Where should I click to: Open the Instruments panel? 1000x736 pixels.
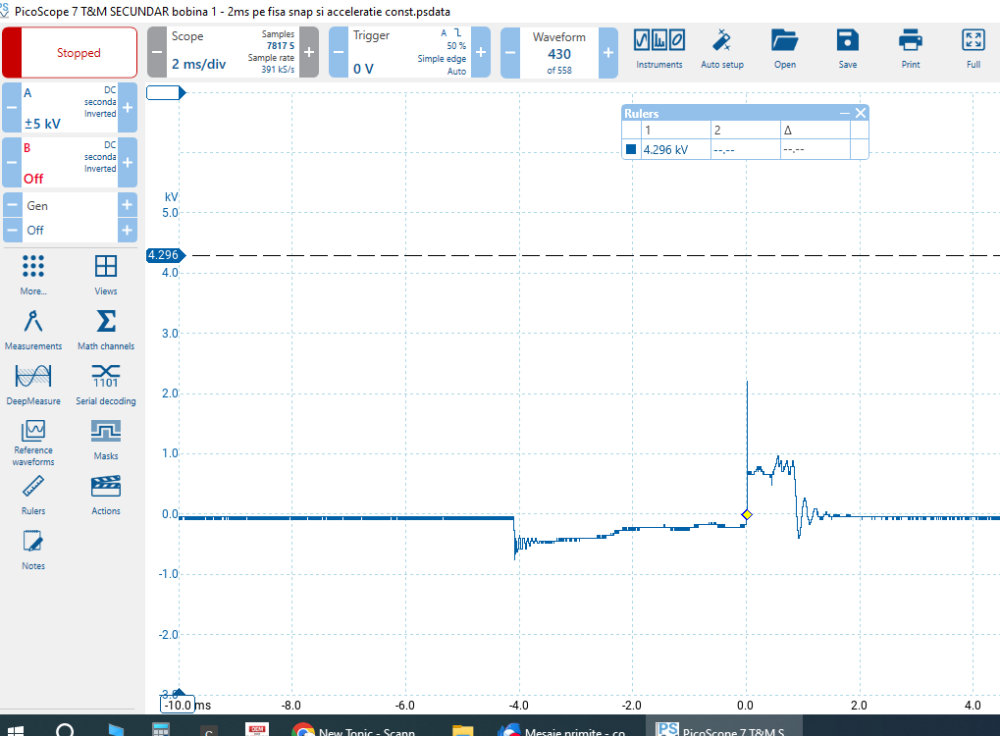pyautogui.click(x=659, y=49)
